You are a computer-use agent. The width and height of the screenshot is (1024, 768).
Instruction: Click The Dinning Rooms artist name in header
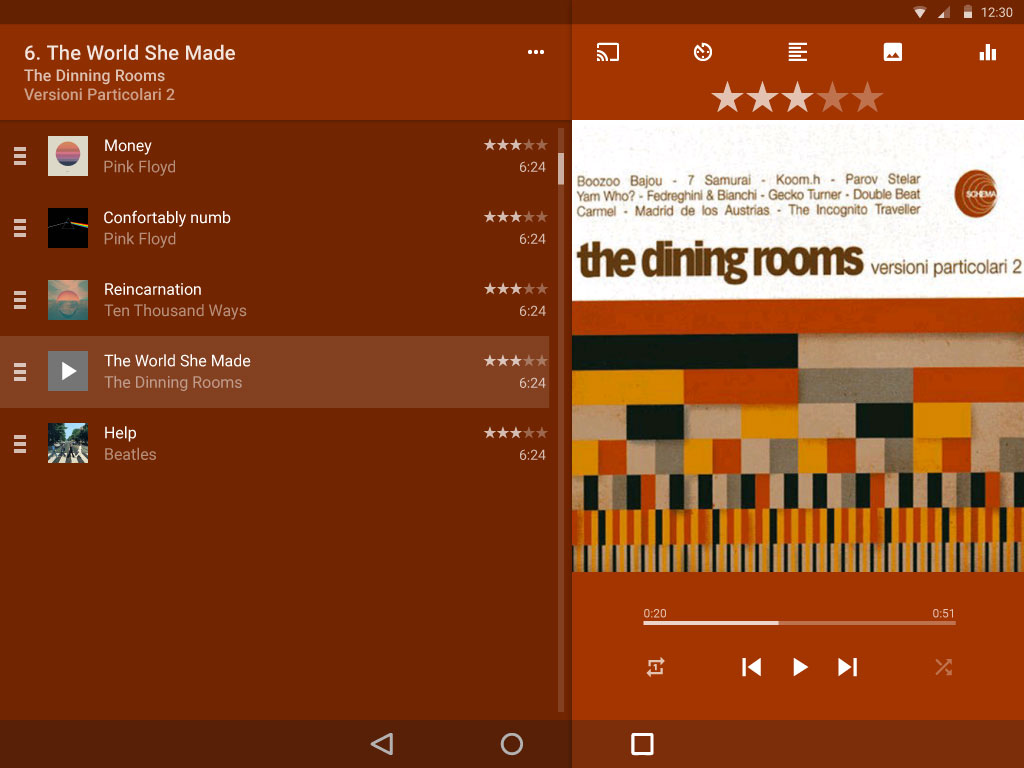[94, 76]
